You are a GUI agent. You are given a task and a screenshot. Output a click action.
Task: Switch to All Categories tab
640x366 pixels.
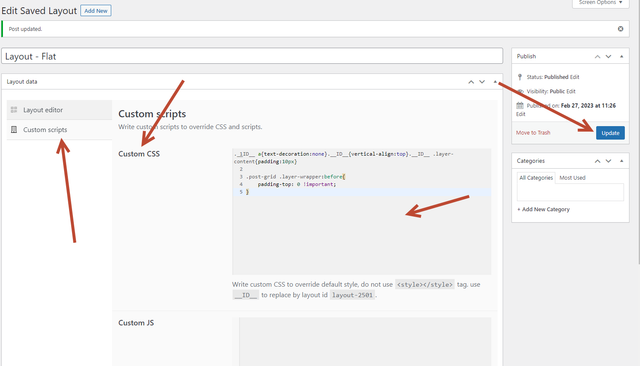click(x=536, y=178)
